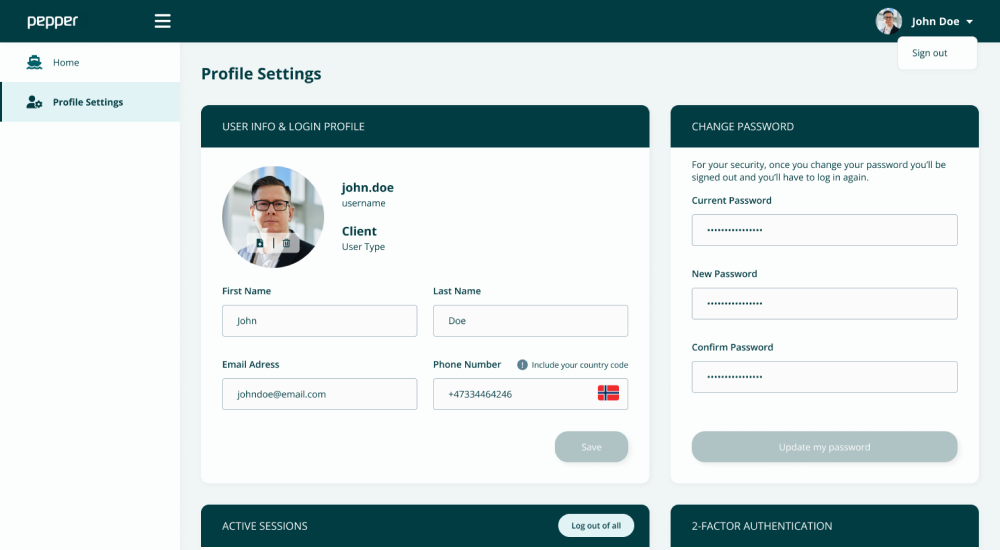
Task: Click John Doe's small avatar in header
Action: click(x=888, y=21)
